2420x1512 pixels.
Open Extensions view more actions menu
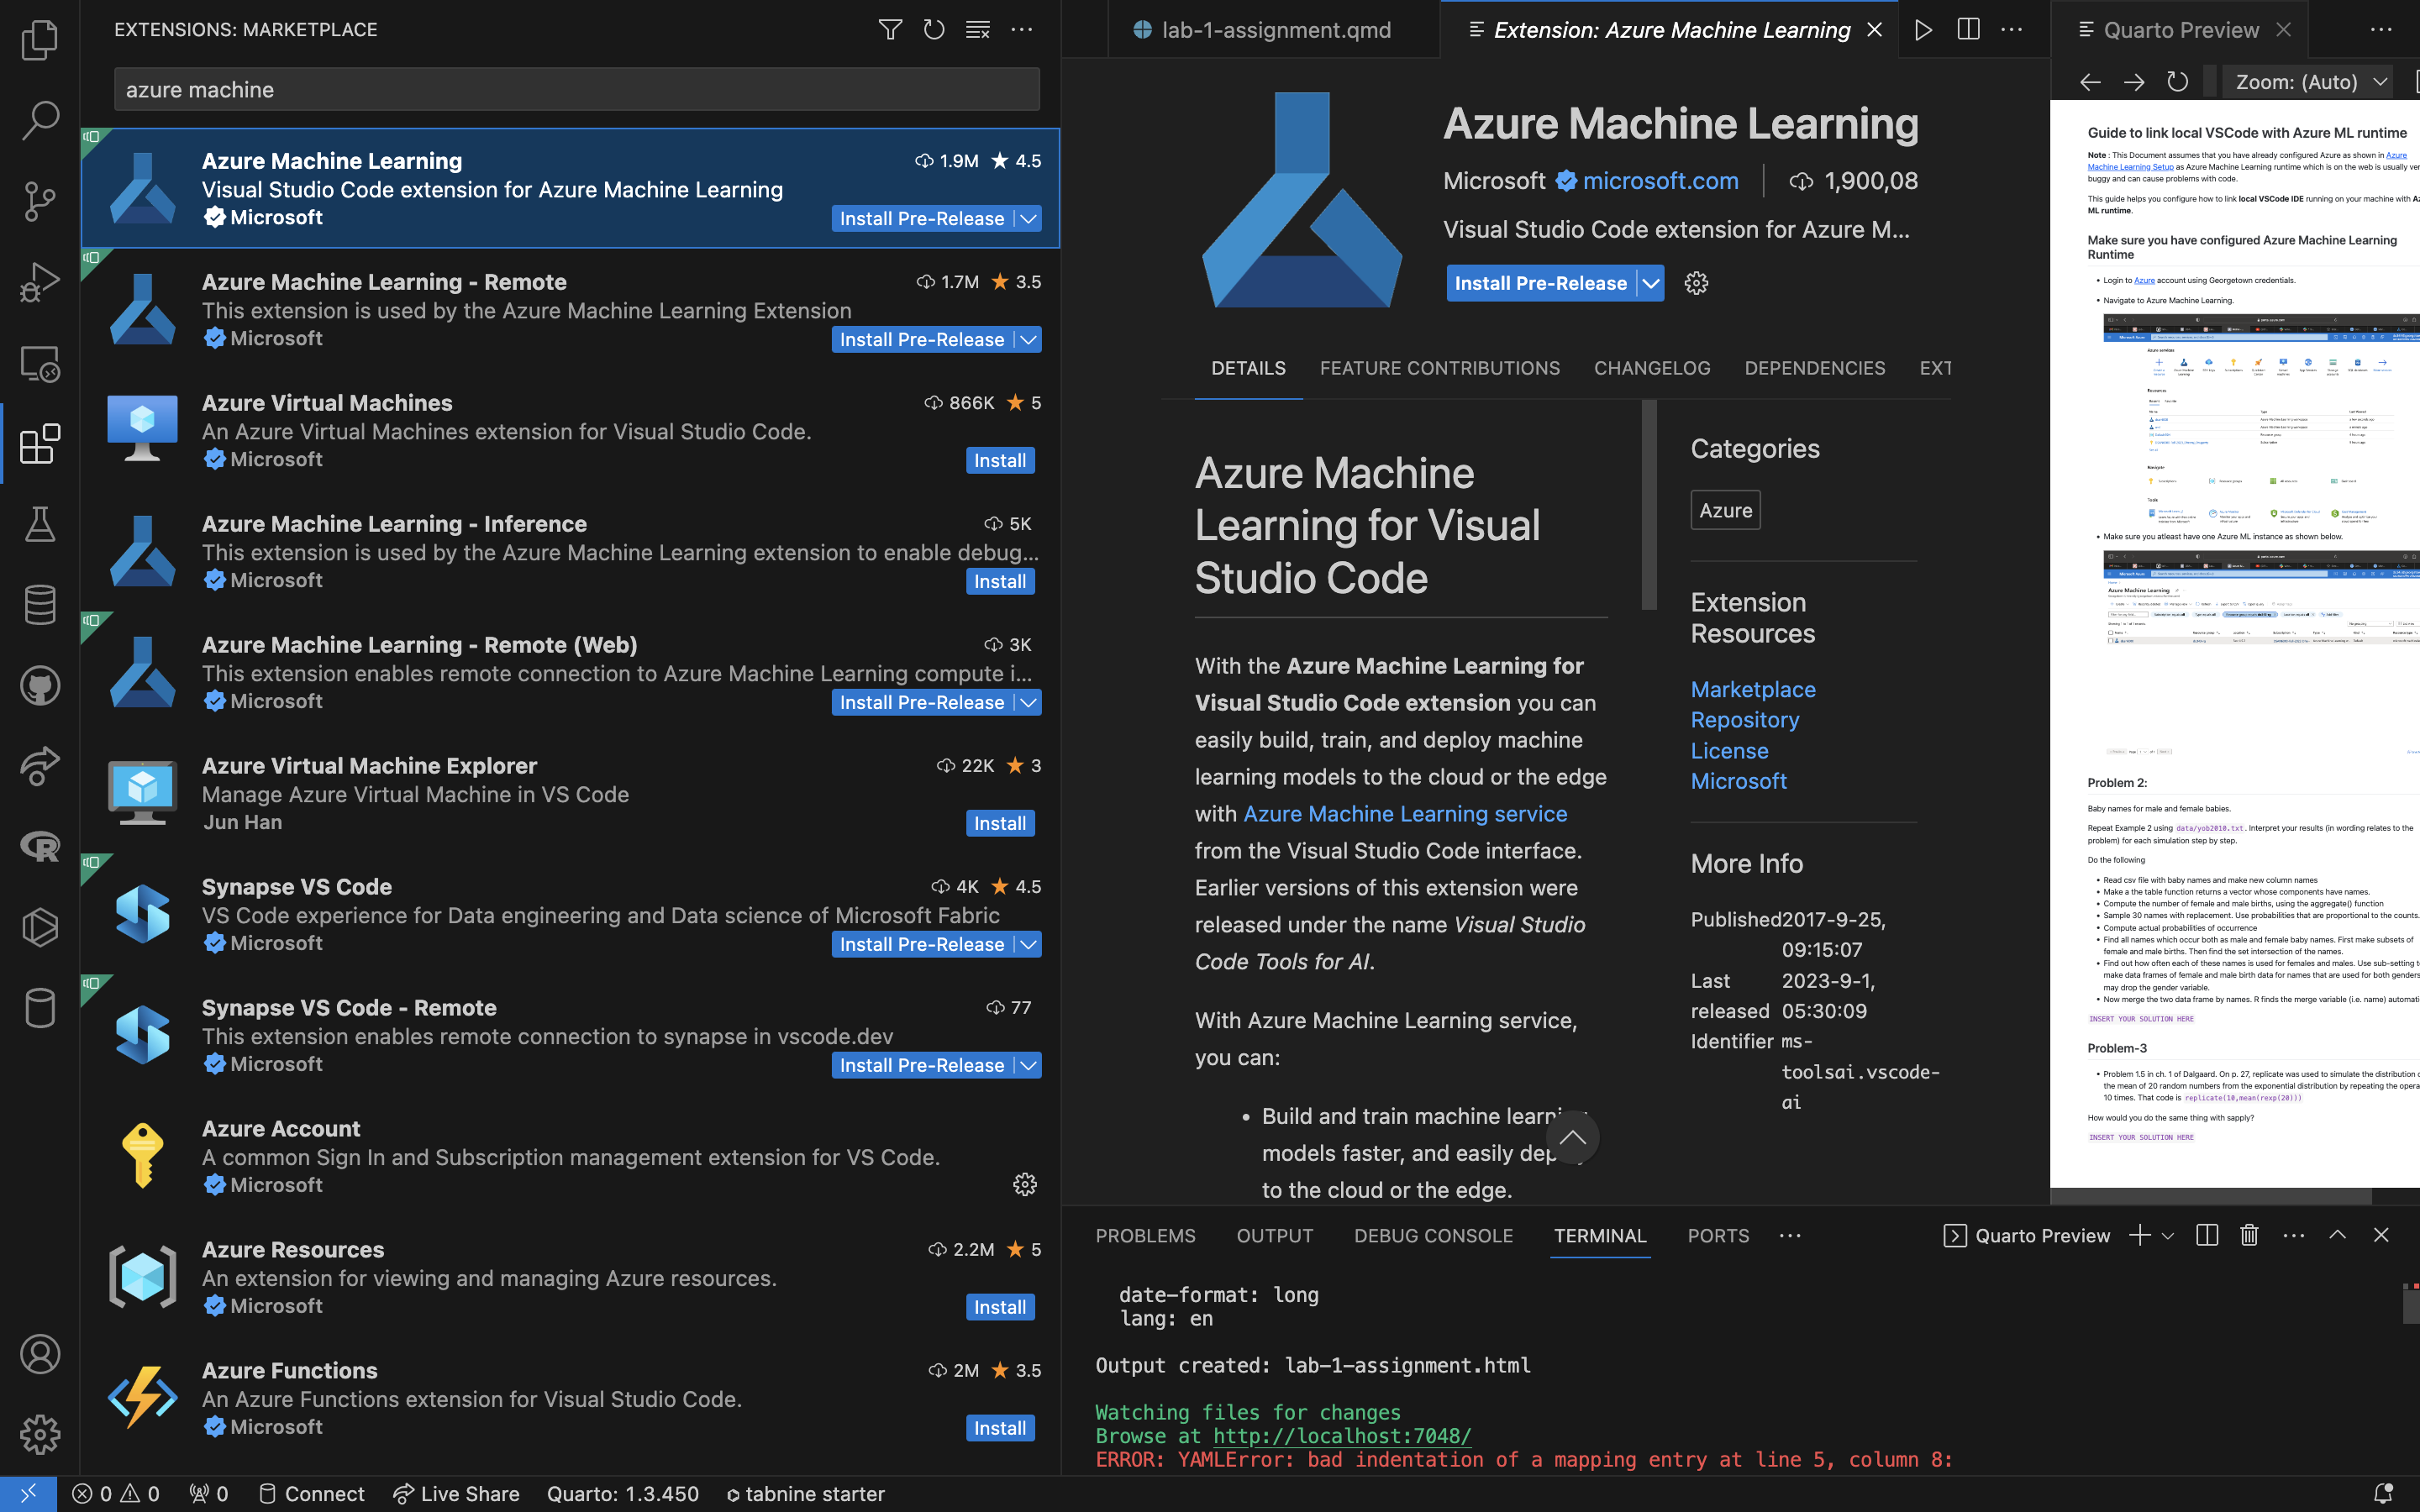point(1022,29)
